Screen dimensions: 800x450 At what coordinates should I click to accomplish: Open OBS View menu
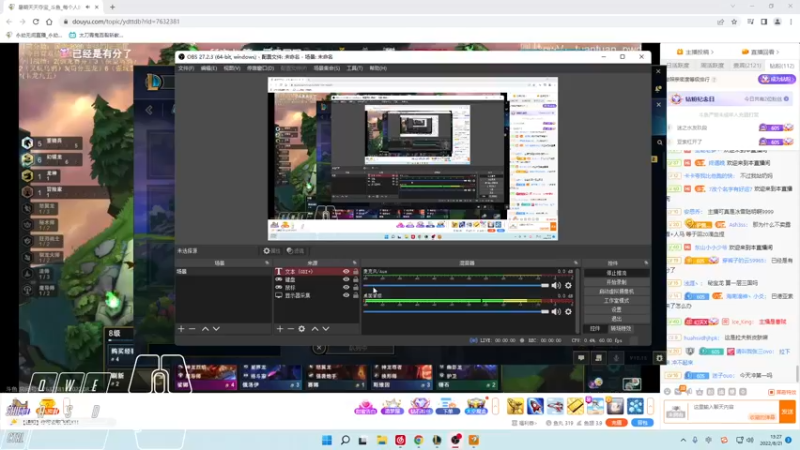pyautogui.click(x=232, y=68)
